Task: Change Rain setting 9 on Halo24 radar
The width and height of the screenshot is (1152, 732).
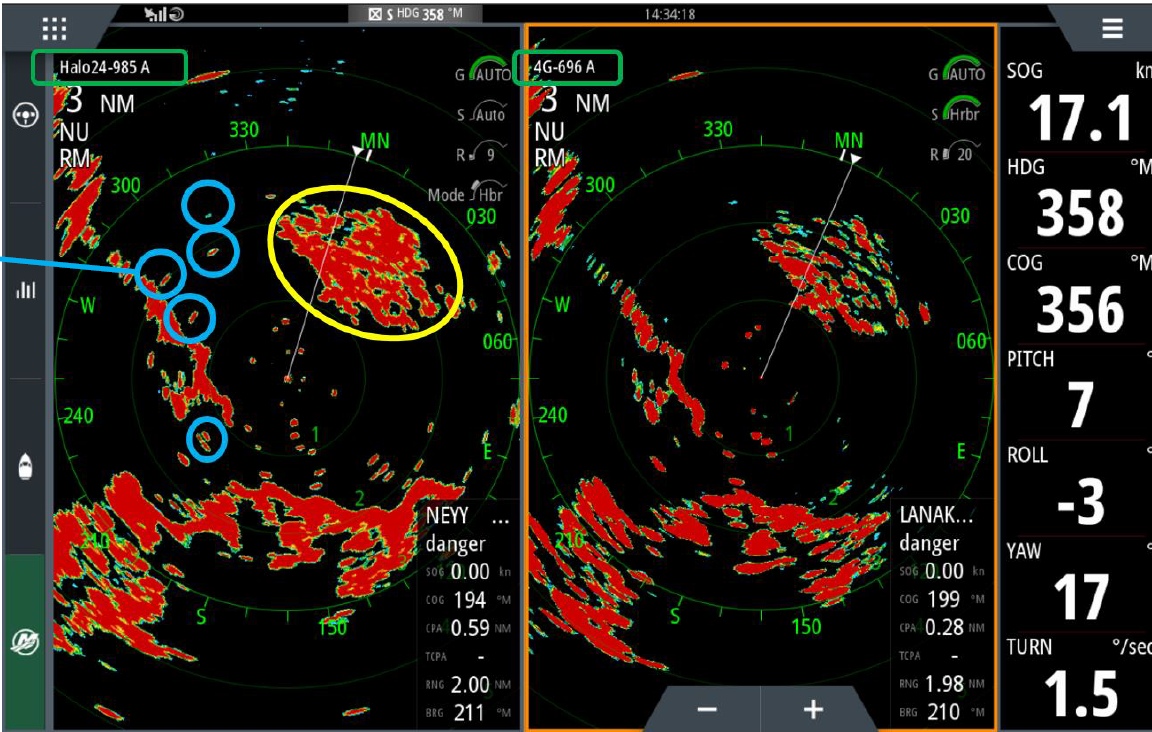Action: pos(484,155)
